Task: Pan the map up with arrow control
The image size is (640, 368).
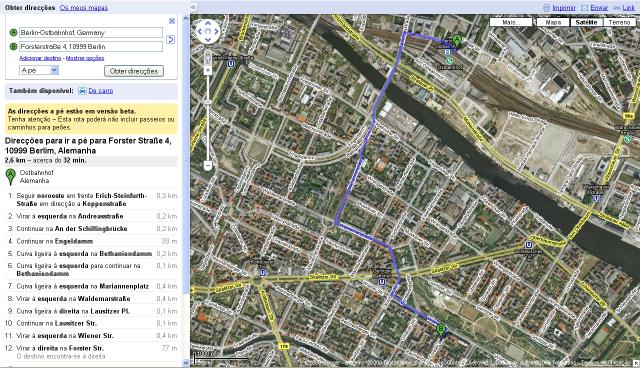Action: point(208,23)
